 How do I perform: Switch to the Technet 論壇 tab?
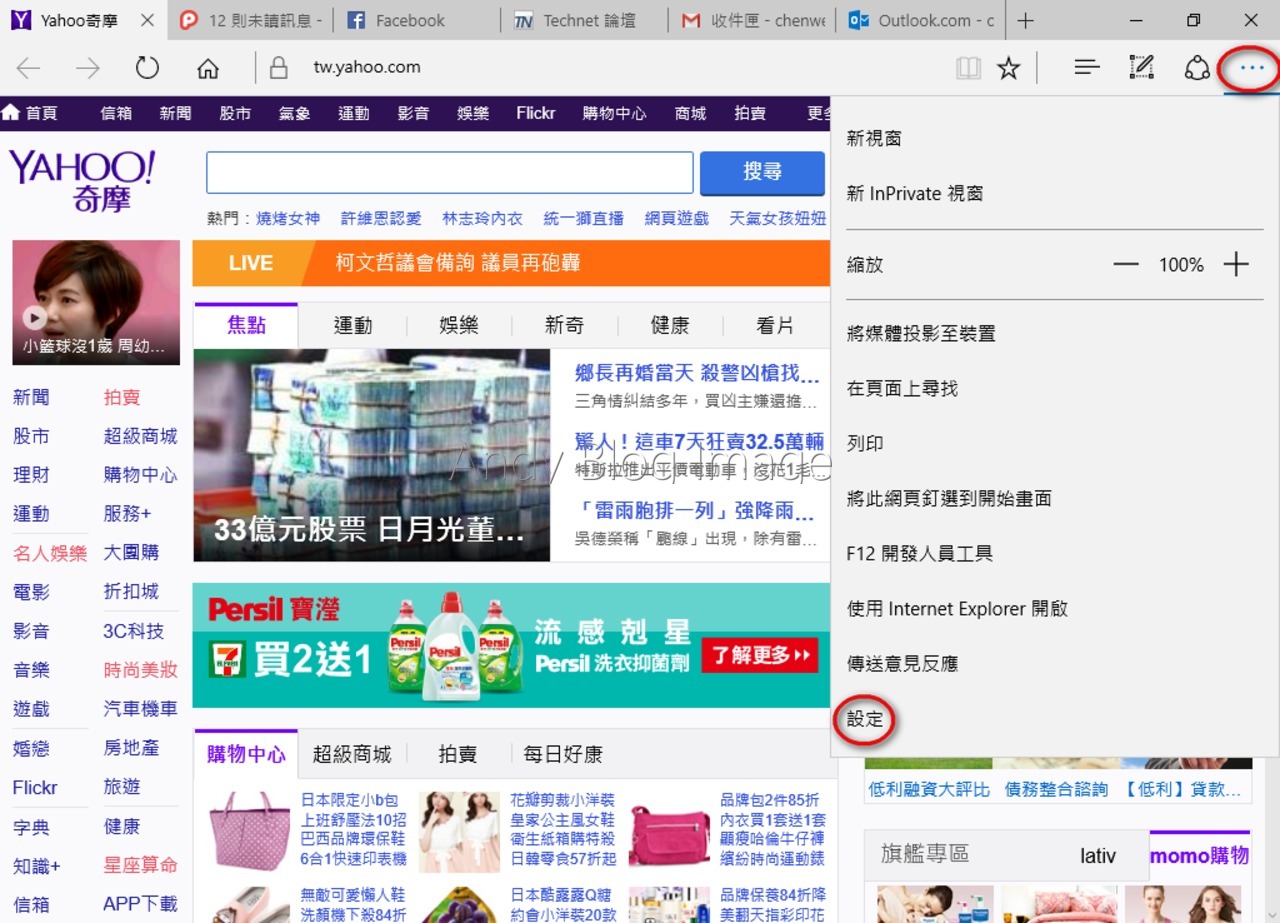tap(583, 20)
